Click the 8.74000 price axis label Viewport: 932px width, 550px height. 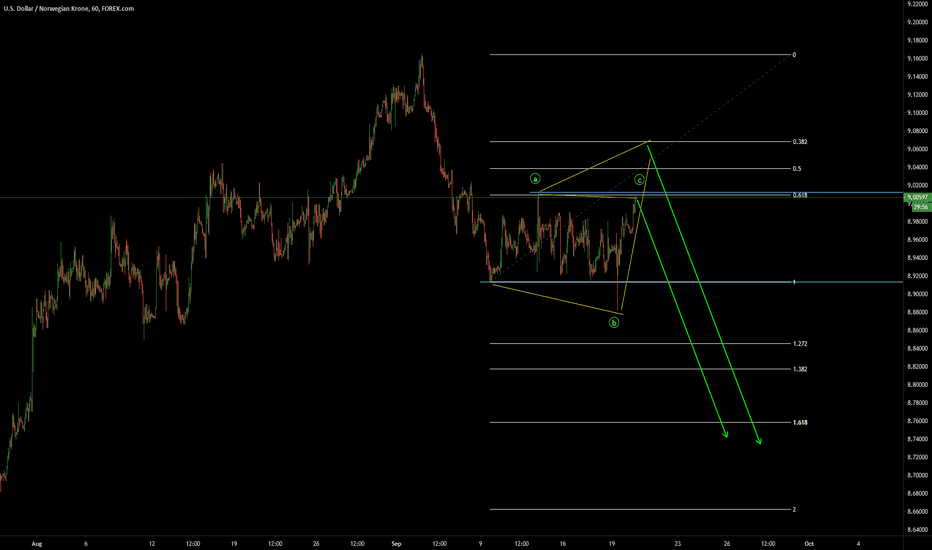[917, 439]
